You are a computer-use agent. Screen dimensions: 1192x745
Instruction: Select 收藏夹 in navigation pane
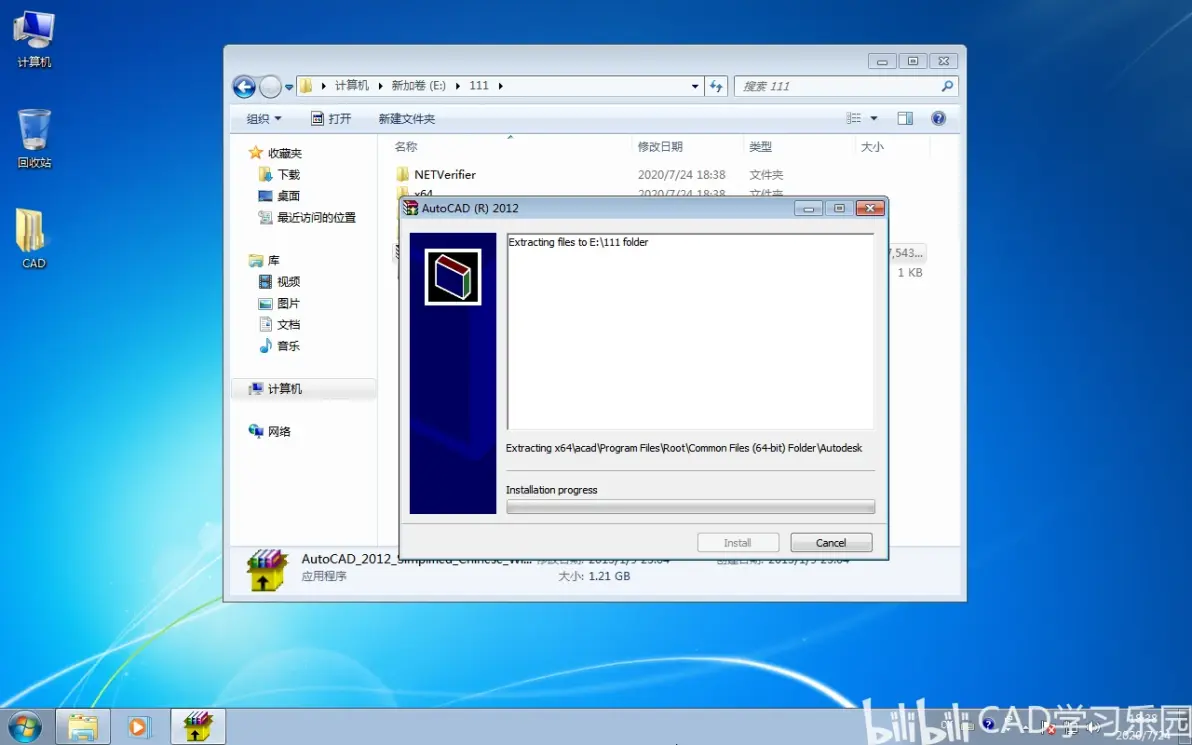pos(284,153)
